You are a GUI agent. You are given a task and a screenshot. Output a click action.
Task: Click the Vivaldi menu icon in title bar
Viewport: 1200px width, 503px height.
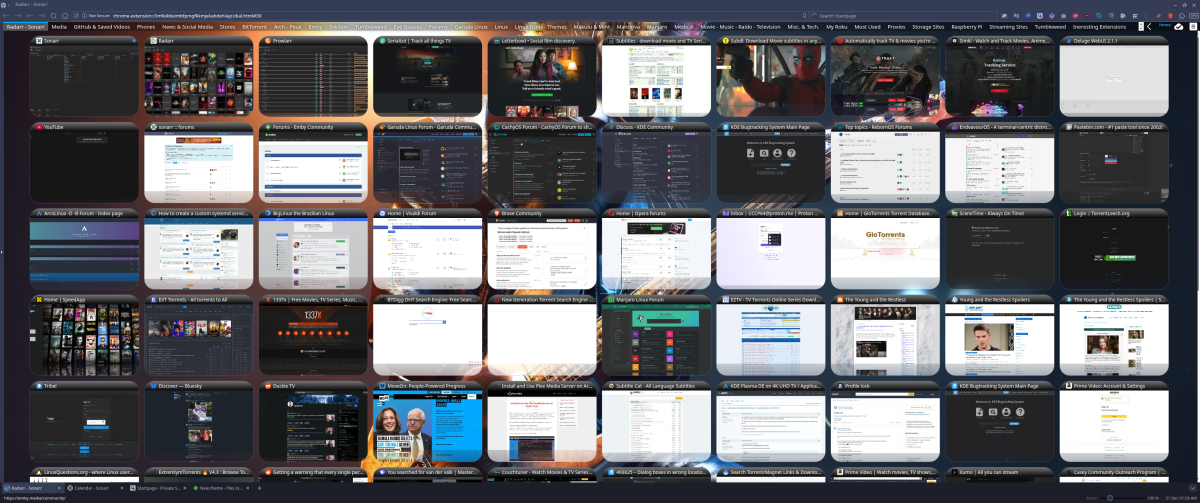coord(5,5)
